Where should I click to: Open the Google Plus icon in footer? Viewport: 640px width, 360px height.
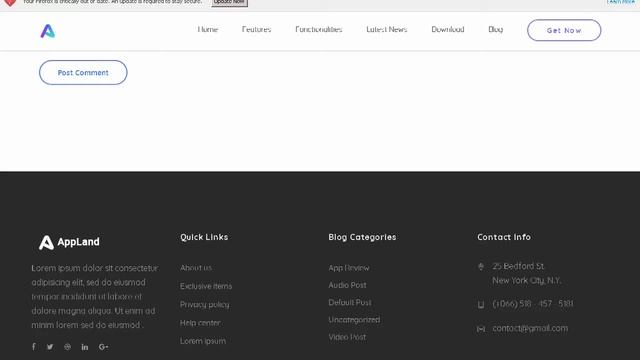pos(103,347)
